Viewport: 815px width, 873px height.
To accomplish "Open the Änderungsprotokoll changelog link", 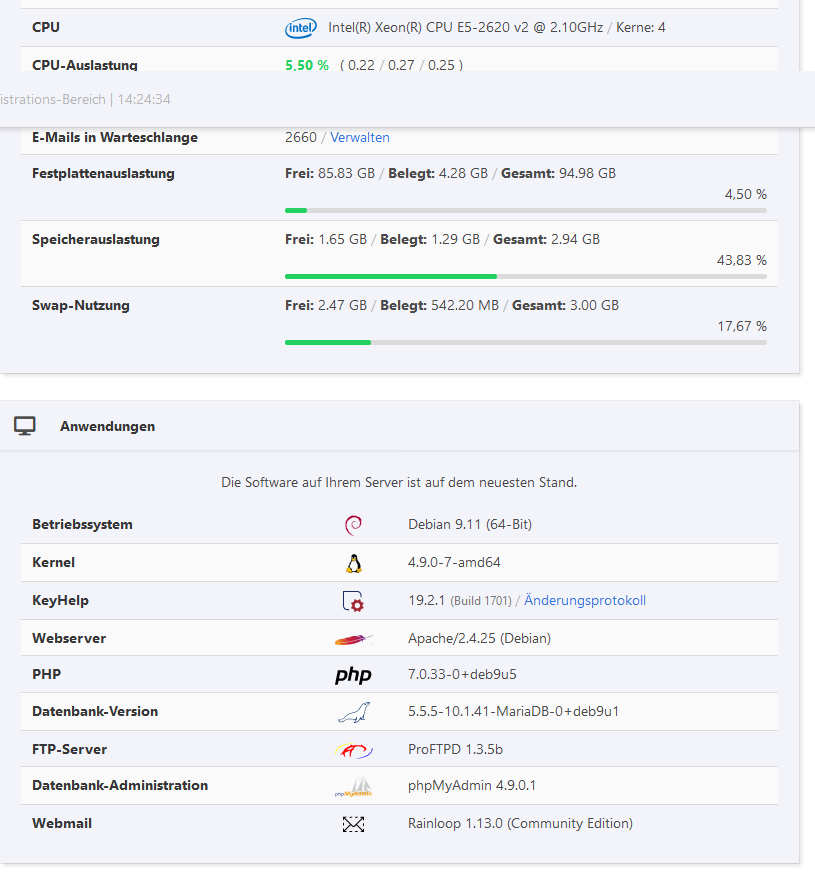I will coord(585,601).
